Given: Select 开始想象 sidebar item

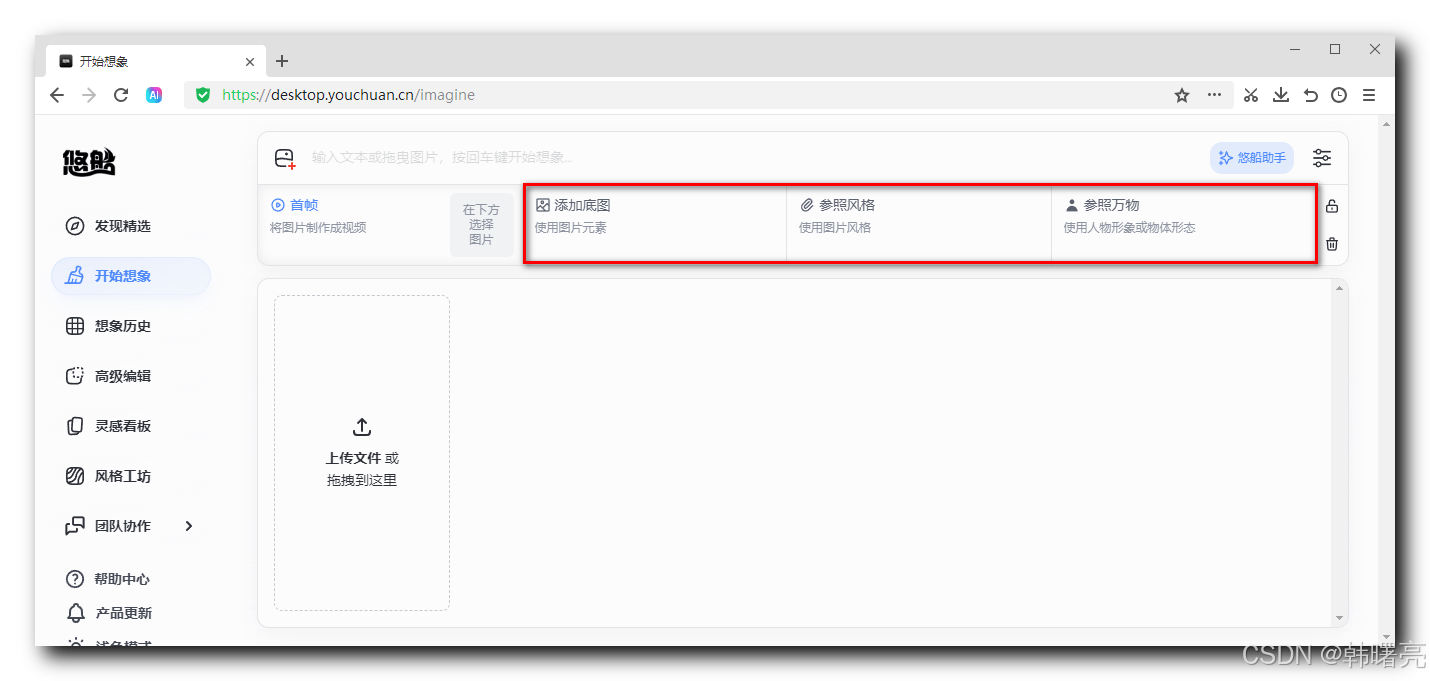Looking at the screenshot, I should click(131, 276).
